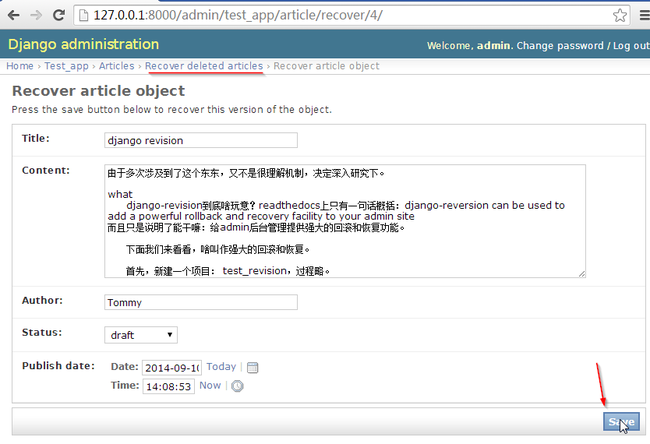Screen dimensions: 650x444
Task: Click the 'Recover article object' breadcrumb text
Action: click(x=326, y=66)
